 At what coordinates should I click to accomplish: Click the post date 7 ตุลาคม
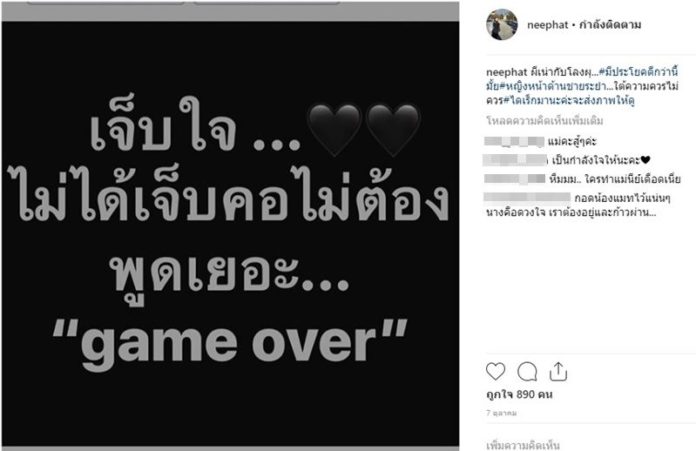[x=502, y=413]
